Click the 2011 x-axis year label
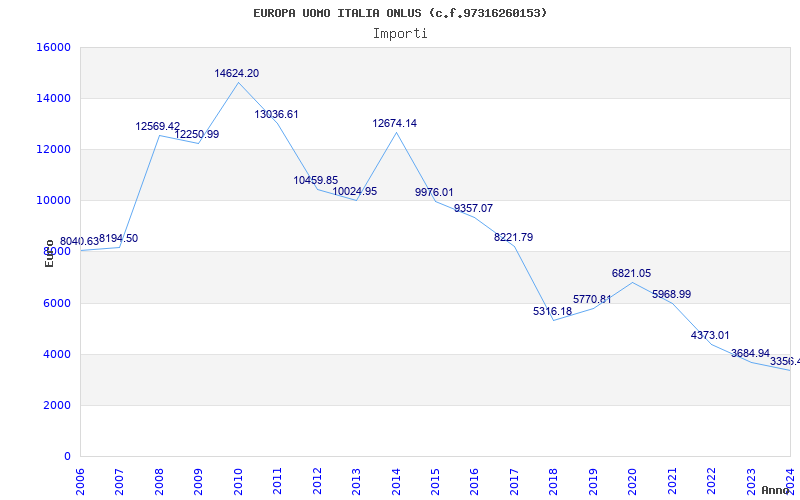The height and width of the screenshot is (500, 800). [x=277, y=481]
